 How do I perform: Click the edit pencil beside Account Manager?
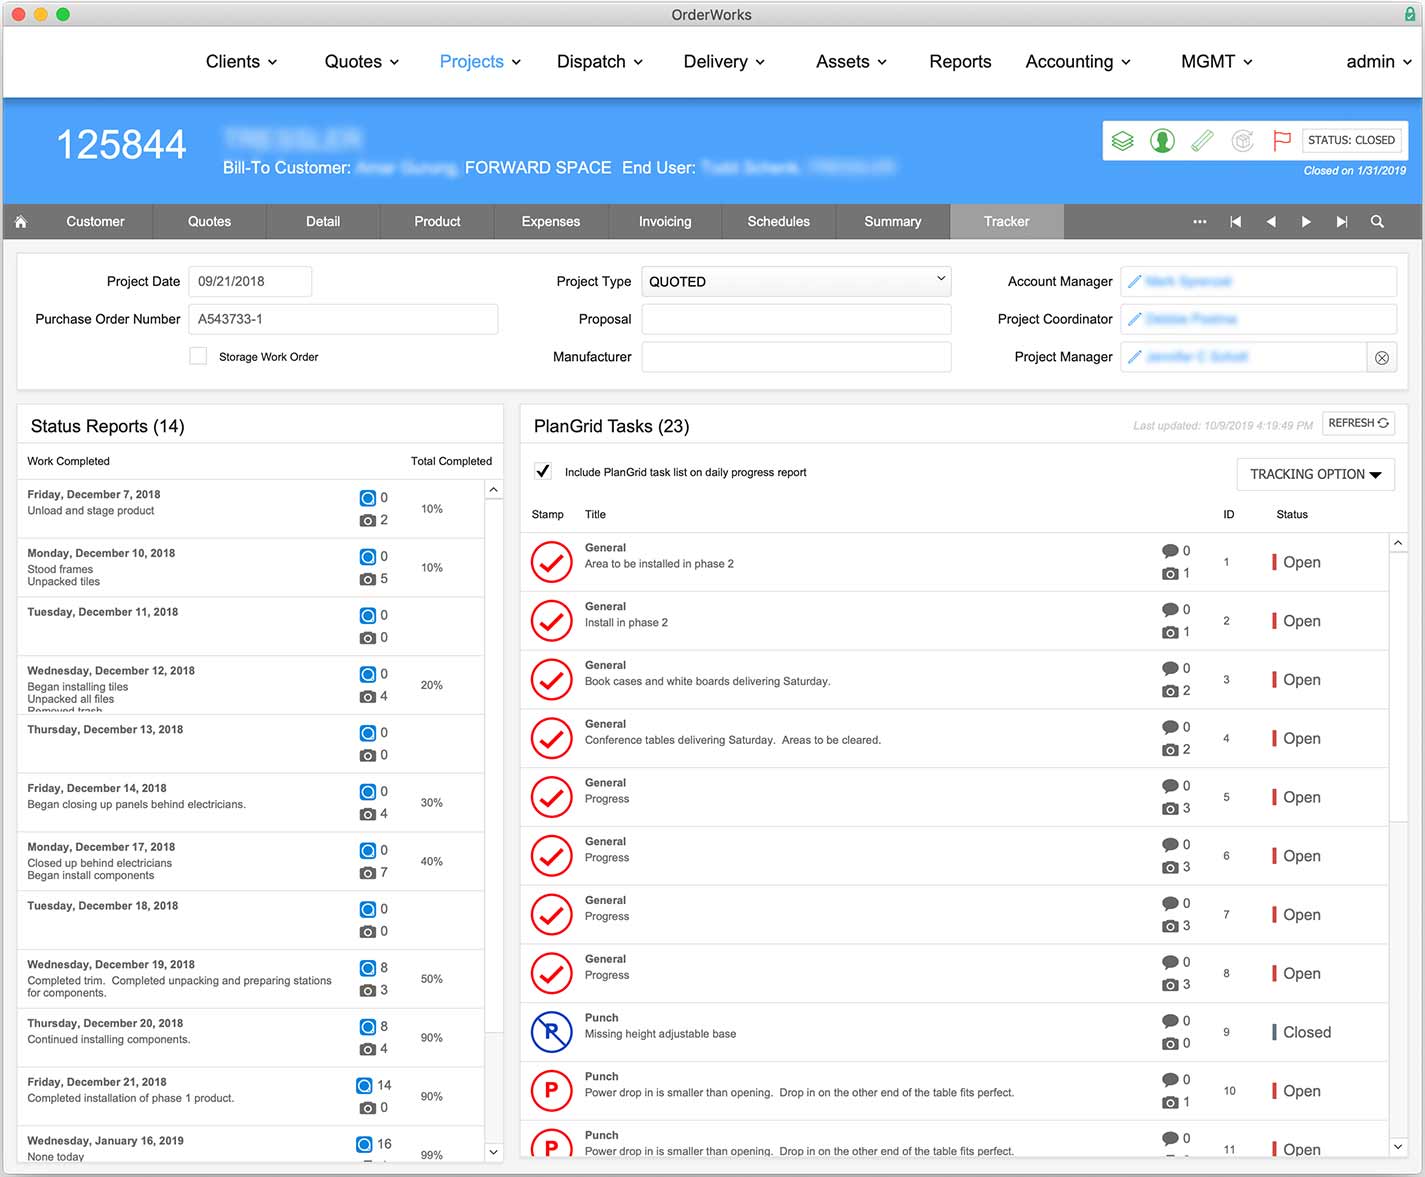[x=1134, y=282]
